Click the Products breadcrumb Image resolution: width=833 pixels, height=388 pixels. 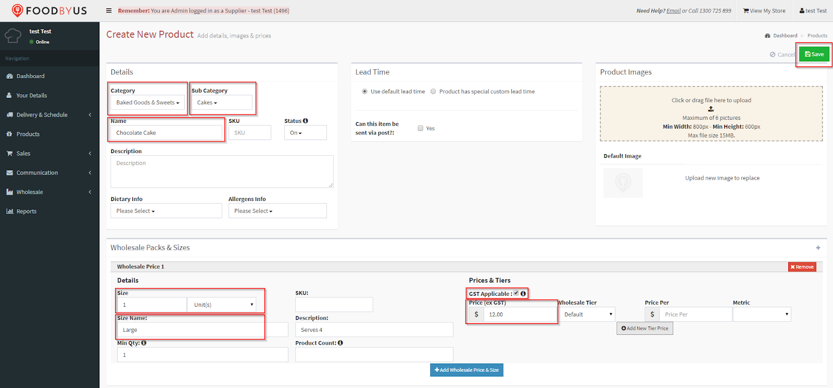(817, 36)
